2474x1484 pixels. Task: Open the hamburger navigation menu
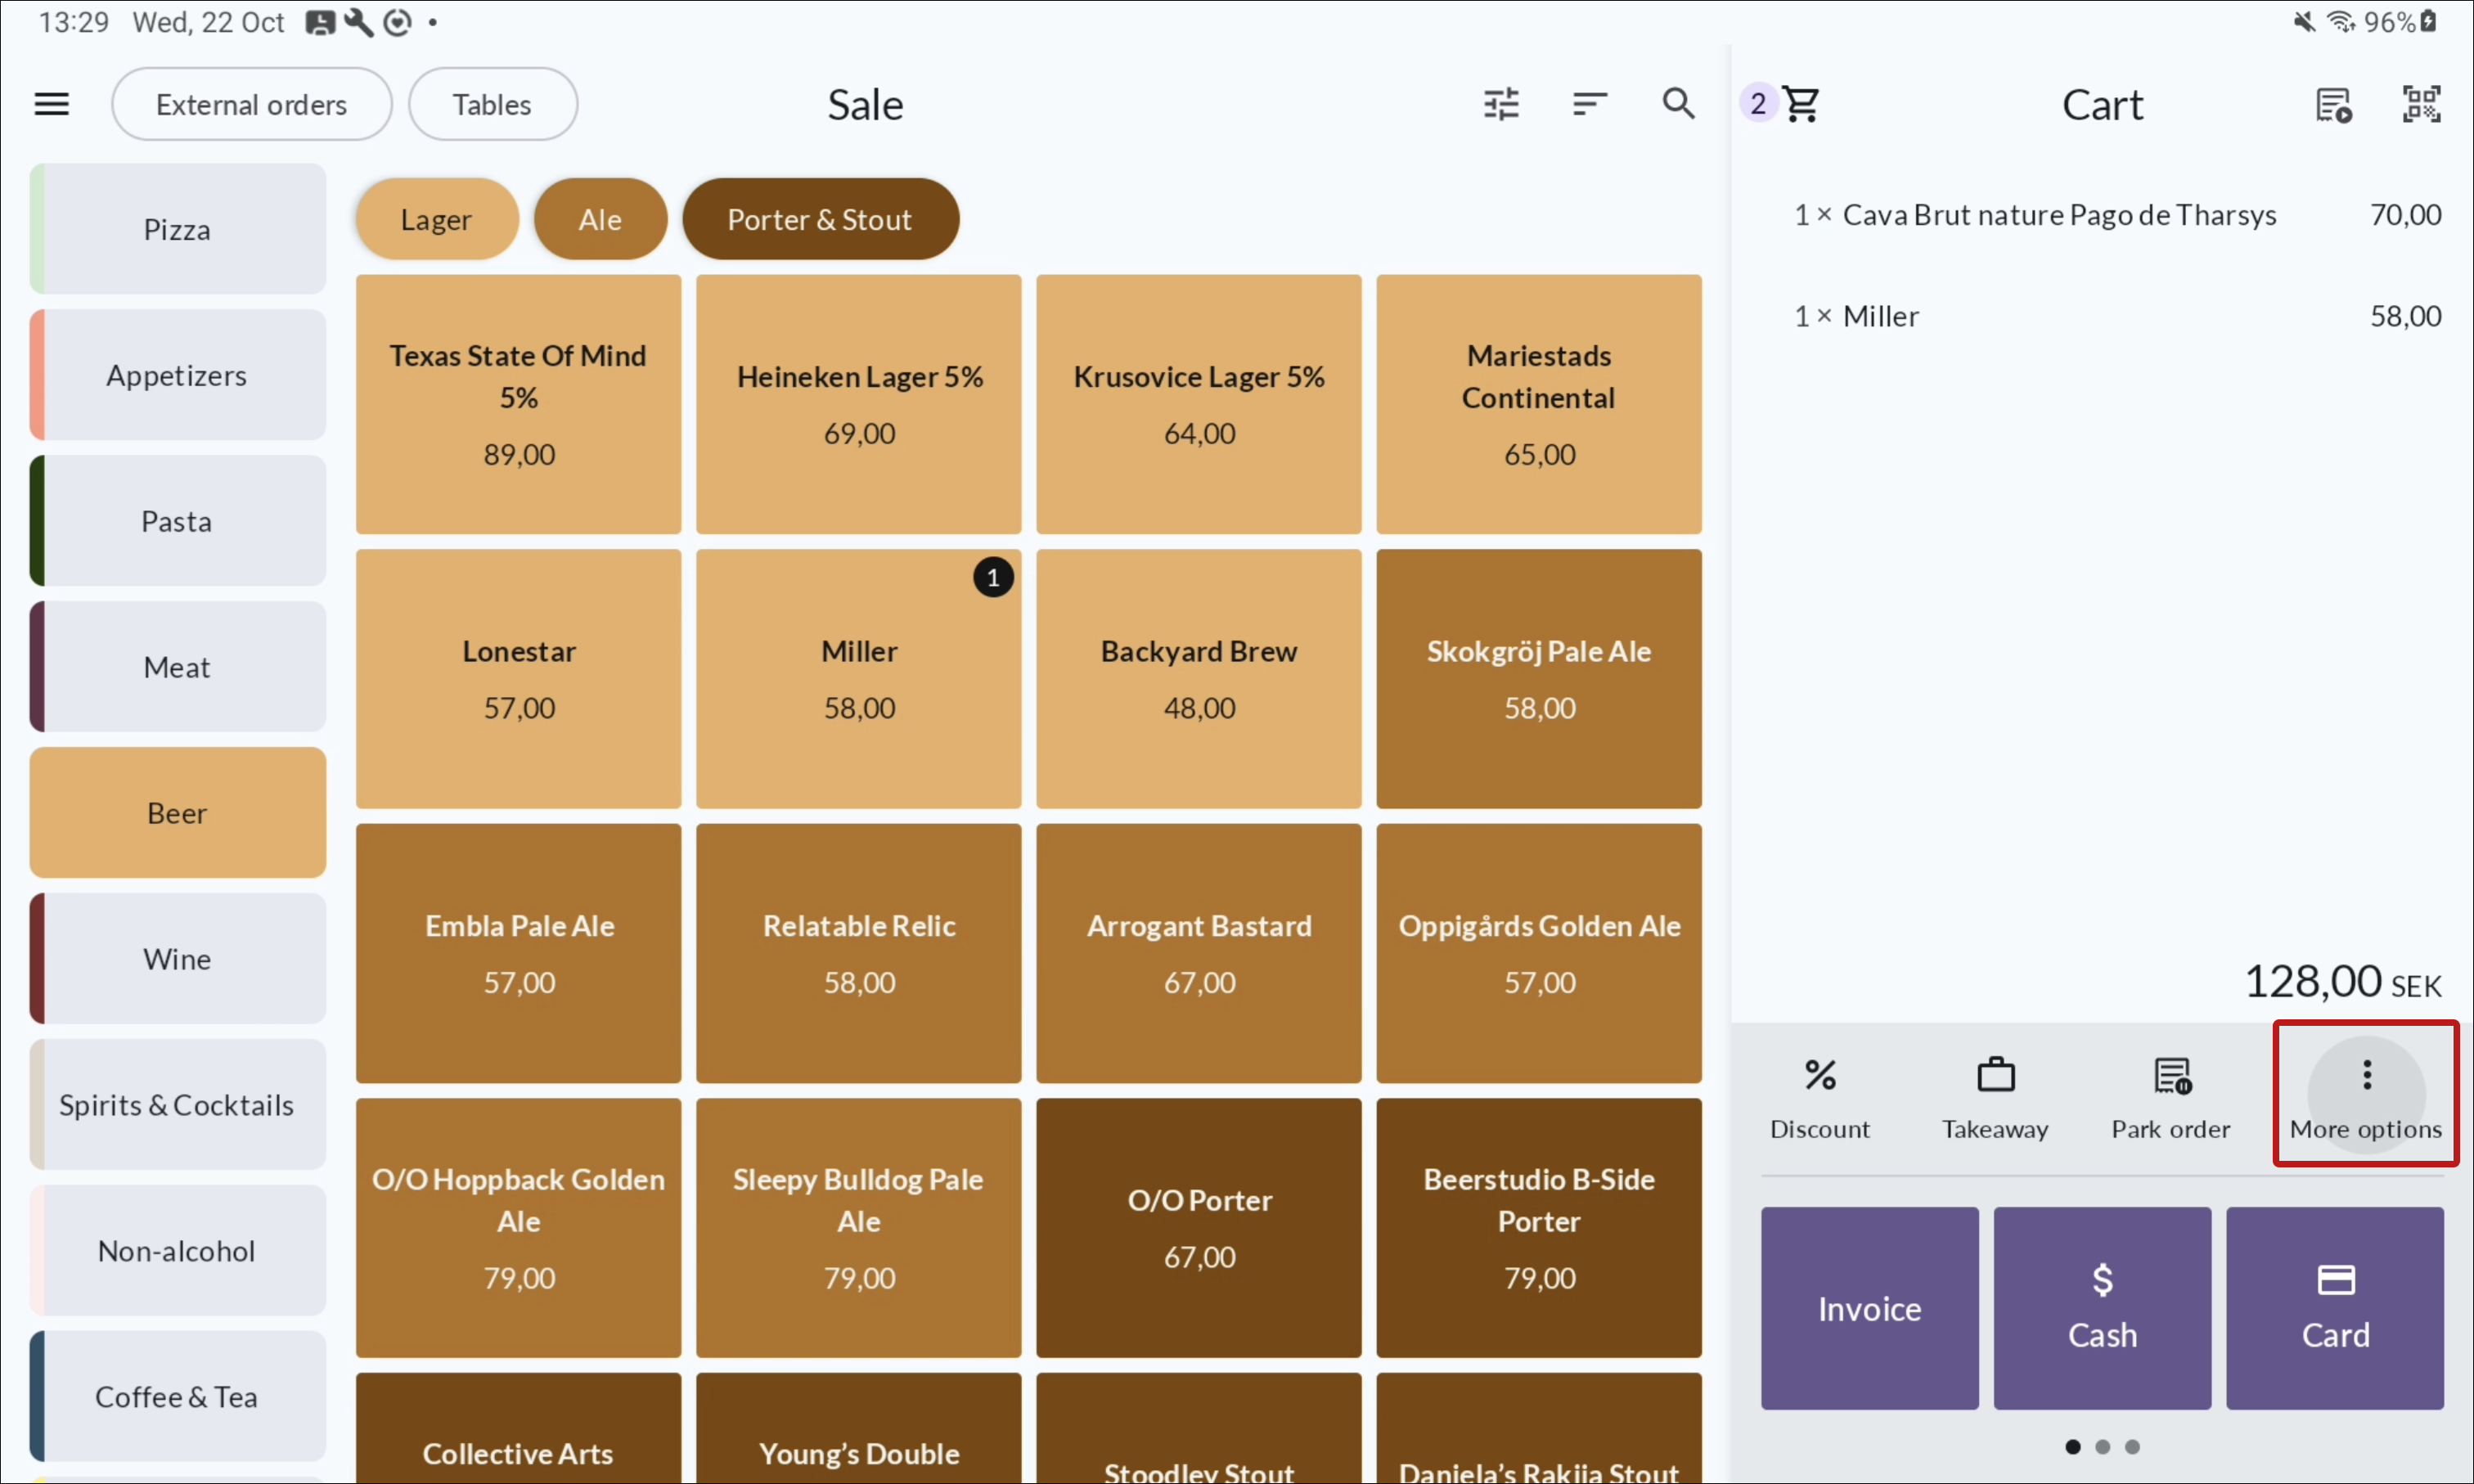pyautogui.click(x=52, y=104)
